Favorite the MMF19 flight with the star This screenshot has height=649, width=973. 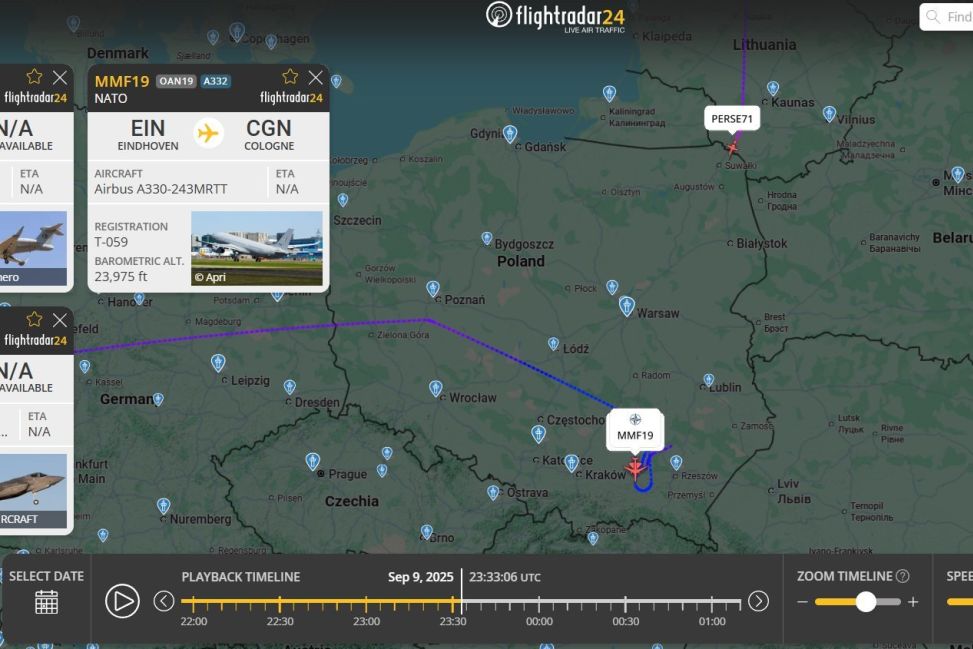(290, 77)
